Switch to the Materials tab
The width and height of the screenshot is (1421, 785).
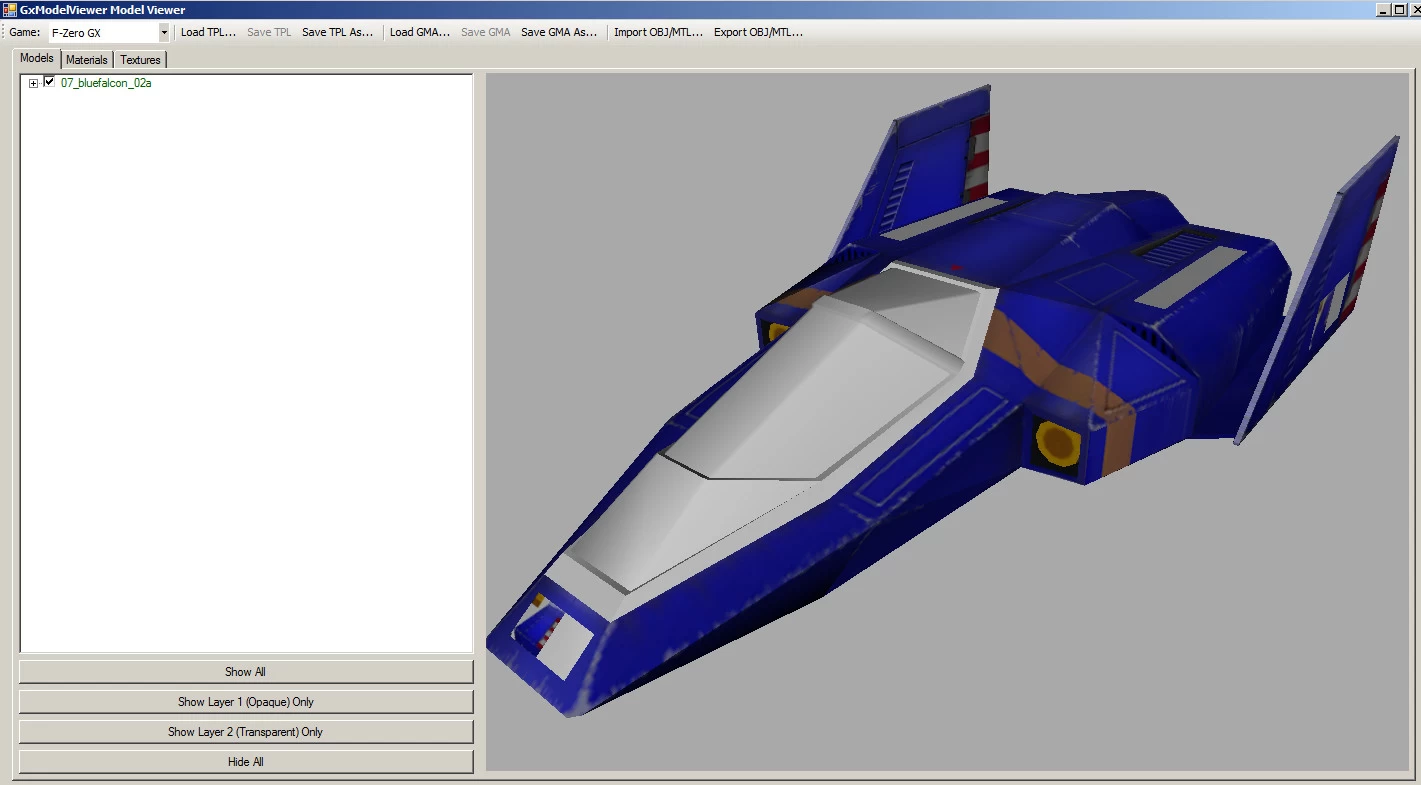click(87, 60)
